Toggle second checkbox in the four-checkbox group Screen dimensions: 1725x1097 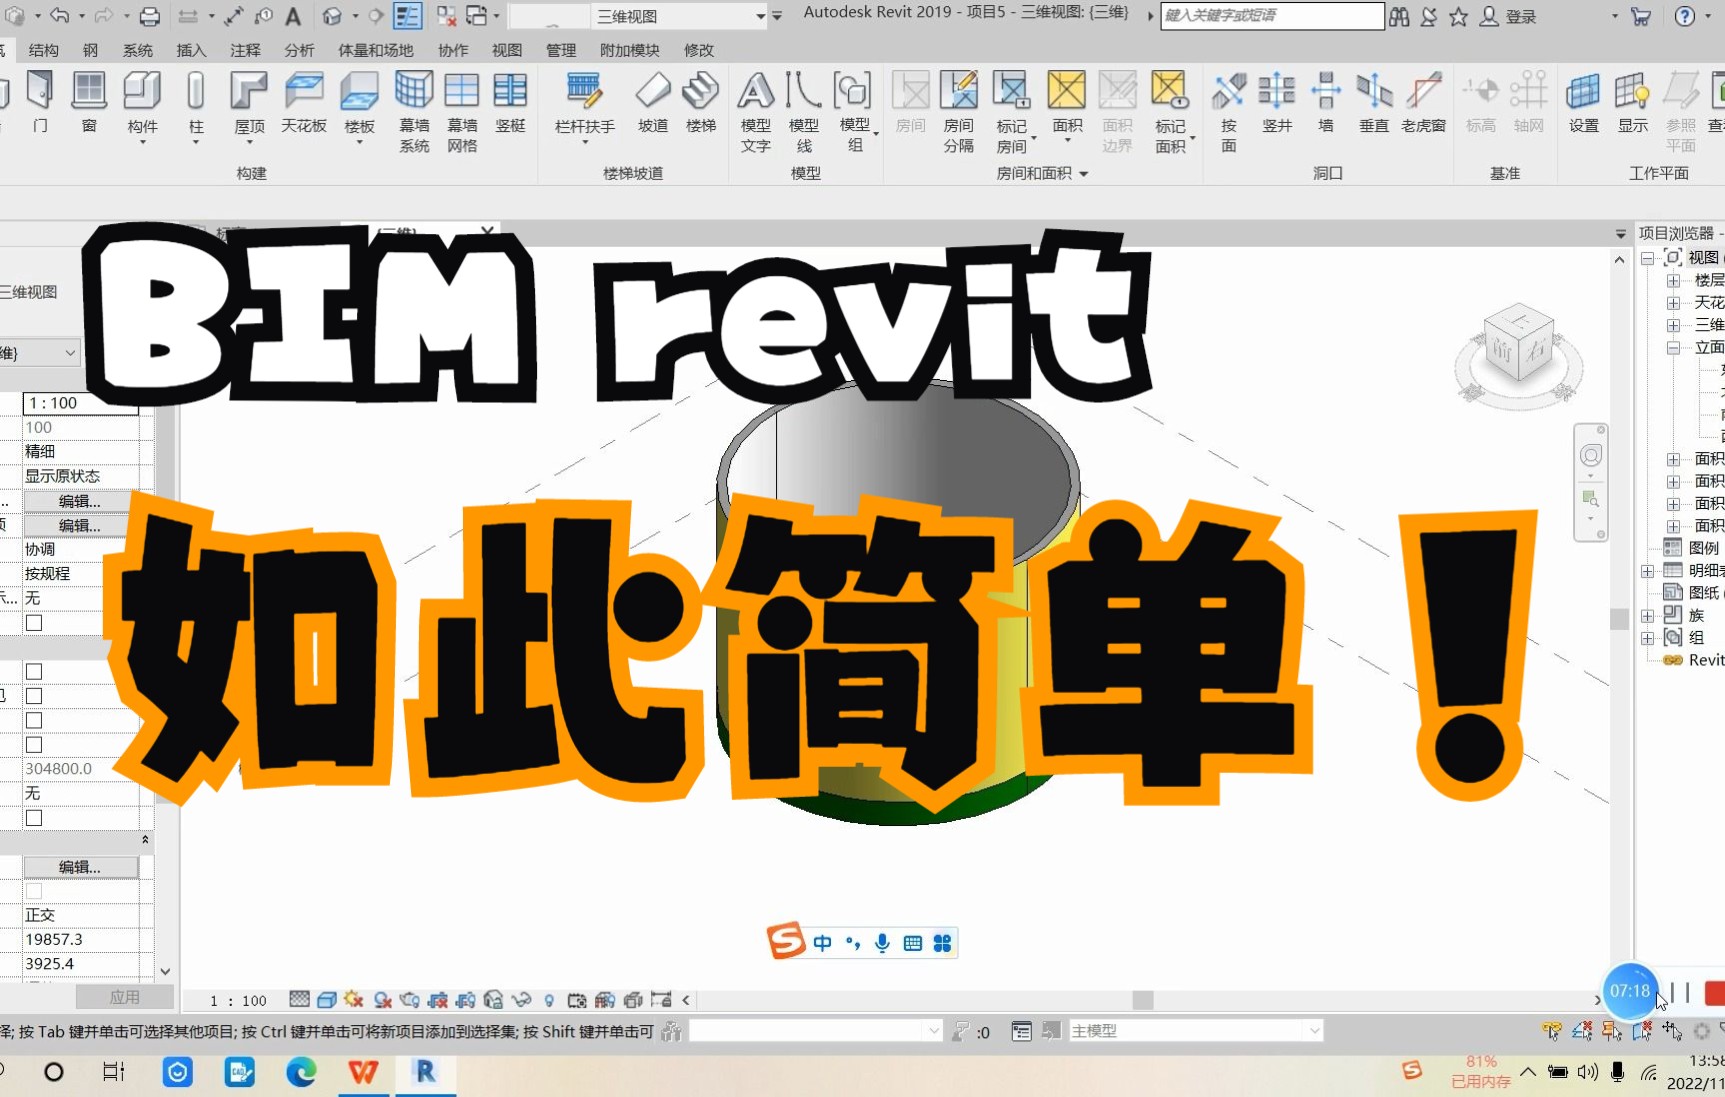click(34, 696)
